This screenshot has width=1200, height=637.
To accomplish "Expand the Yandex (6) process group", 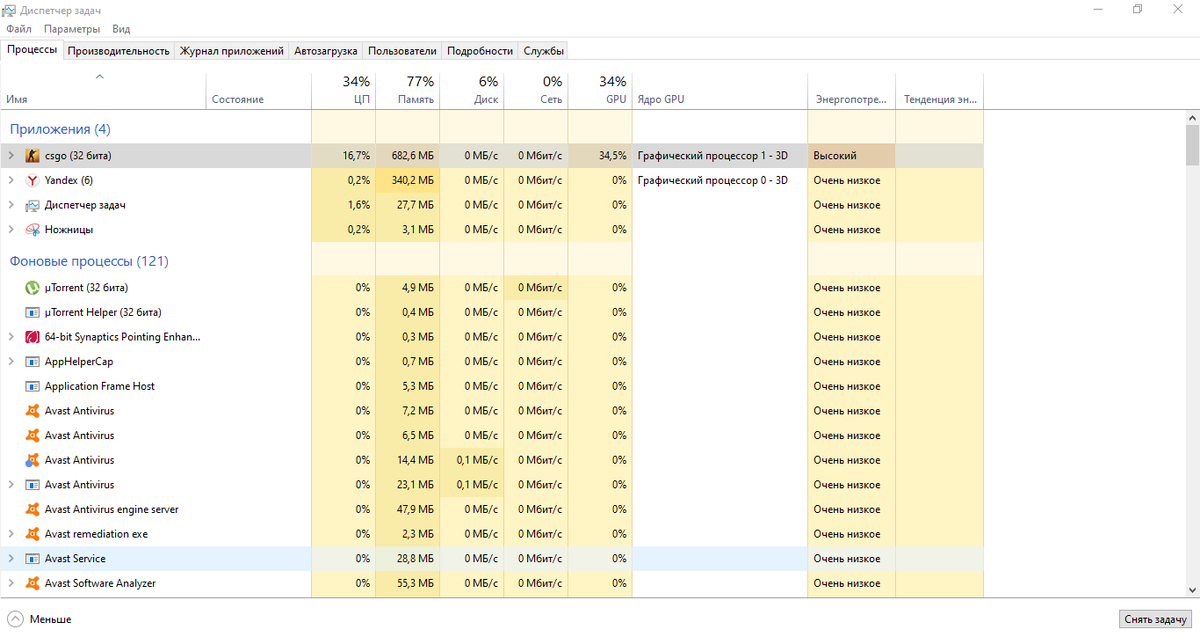I will tap(11, 180).
